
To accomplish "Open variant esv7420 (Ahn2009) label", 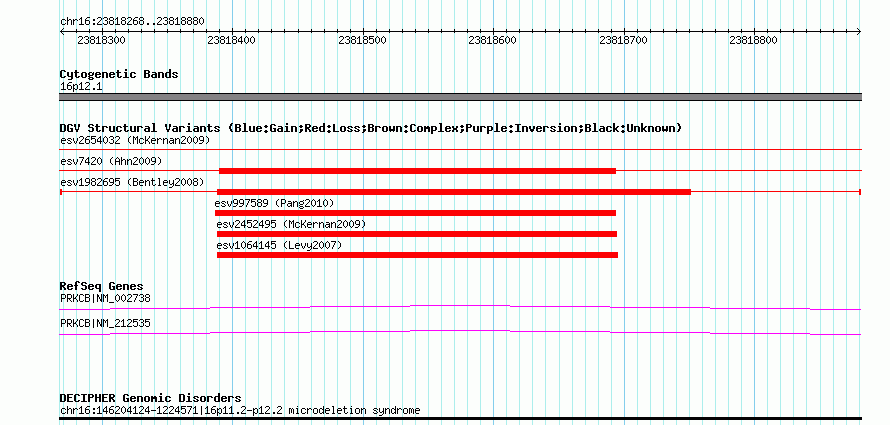I will point(111,161).
